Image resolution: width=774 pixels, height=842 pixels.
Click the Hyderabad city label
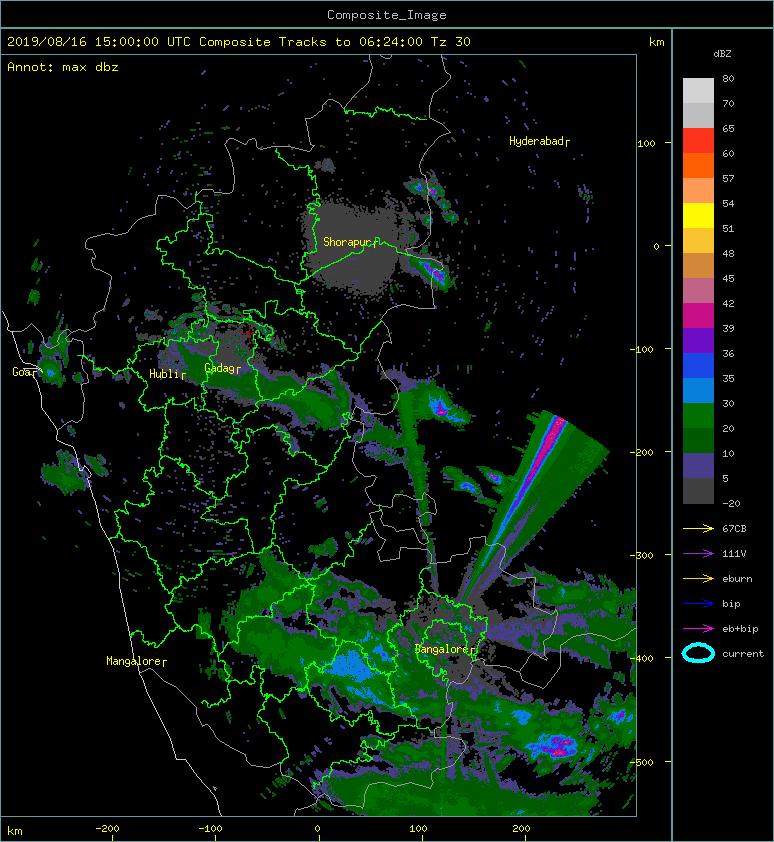click(539, 141)
